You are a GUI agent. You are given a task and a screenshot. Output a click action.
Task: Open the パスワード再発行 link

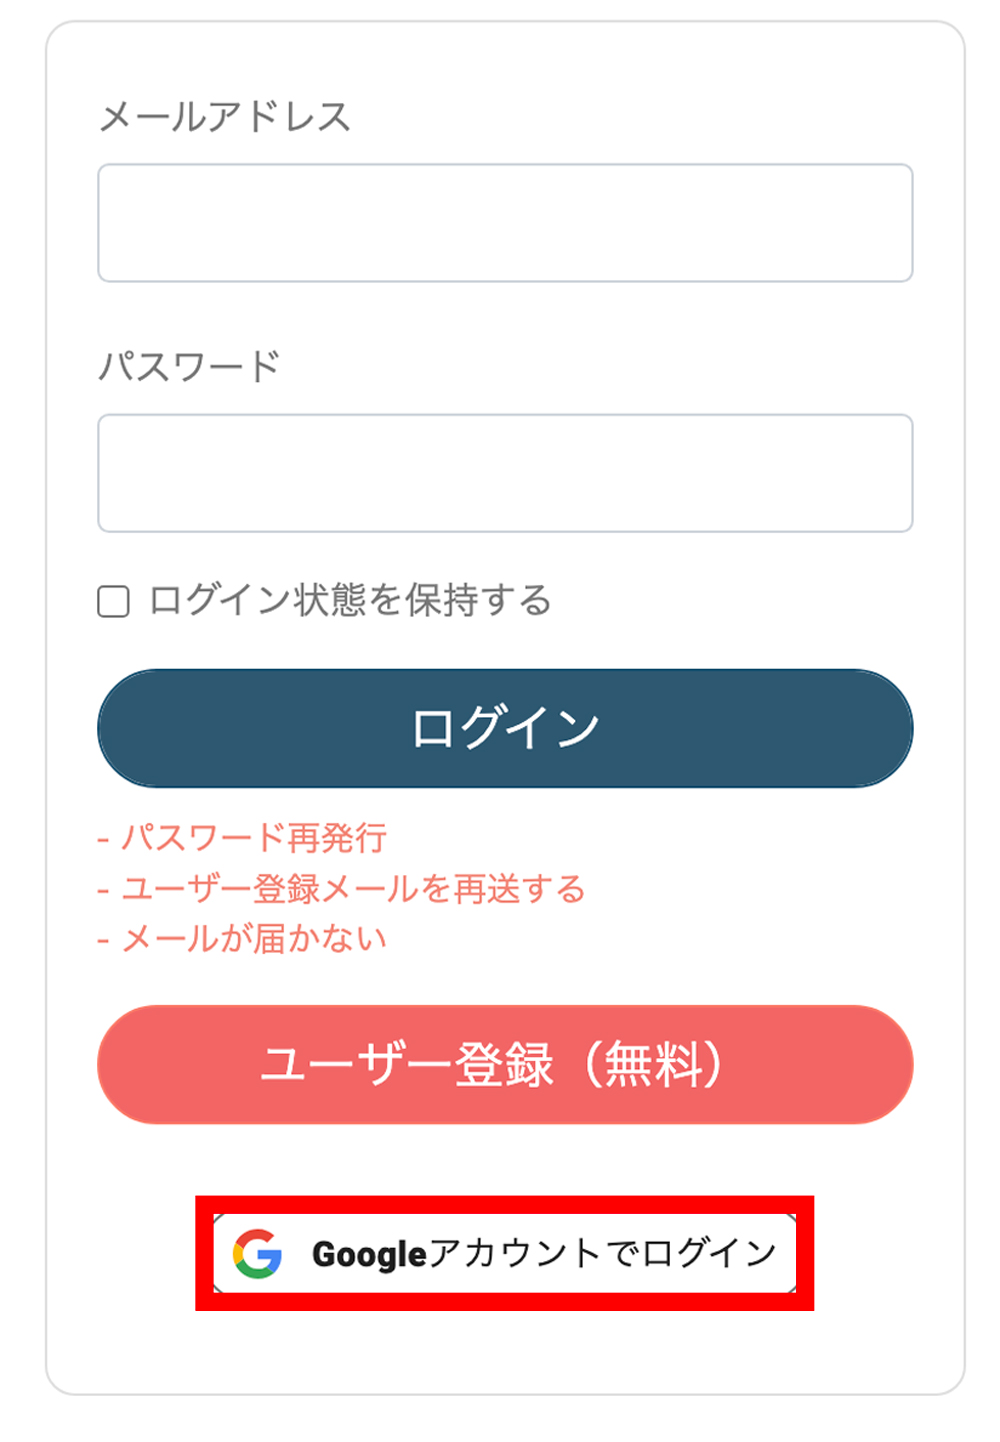254,838
